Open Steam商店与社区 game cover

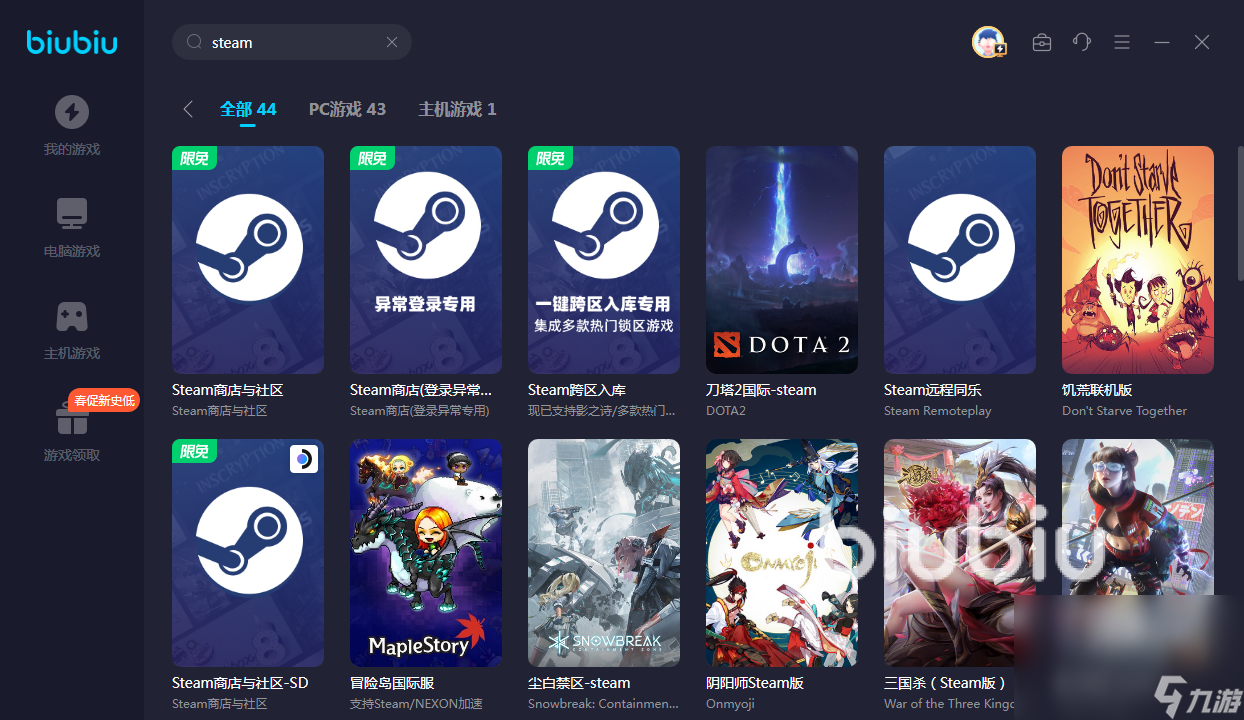pos(248,260)
